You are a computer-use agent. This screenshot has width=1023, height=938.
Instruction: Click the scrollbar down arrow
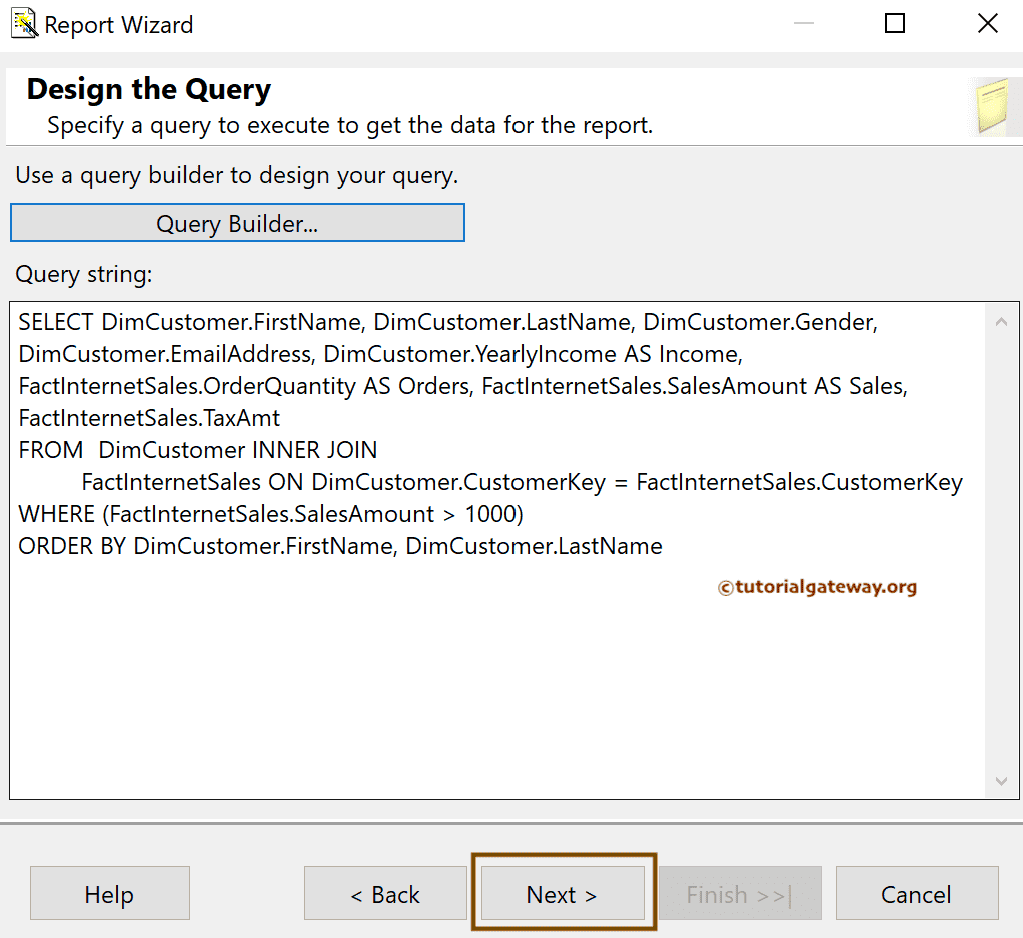(x=1001, y=781)
